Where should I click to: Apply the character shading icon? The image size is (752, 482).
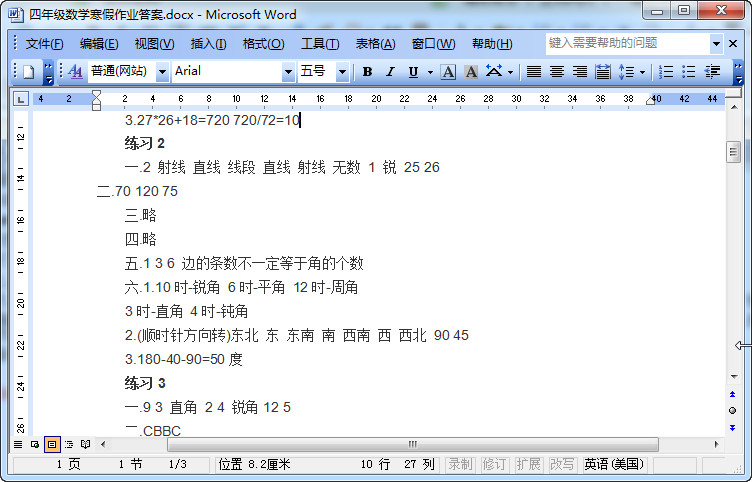point(471,72)
